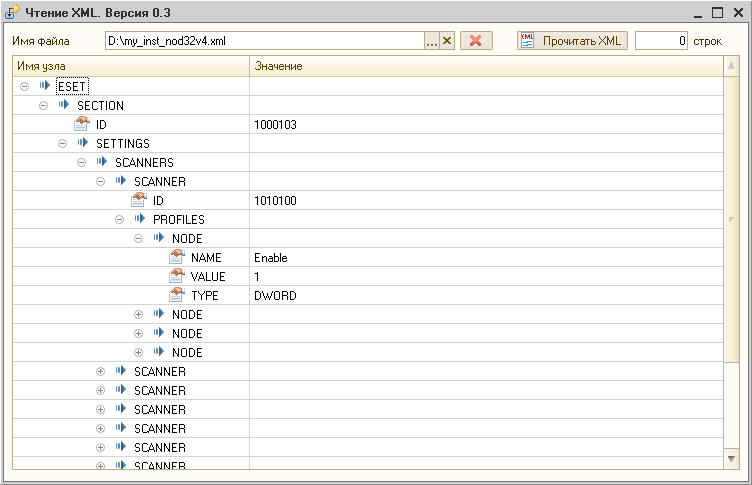The image size is (752, 485).
Task: Click the attribute icon beside TYPE
Action: point(177,295)
